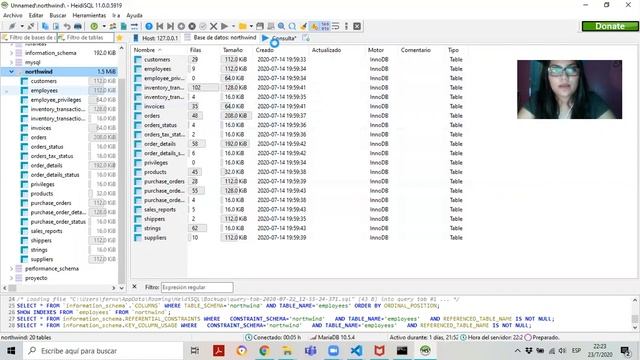
Task: Click the green Donate button
Action: click(x=610, y=26)
